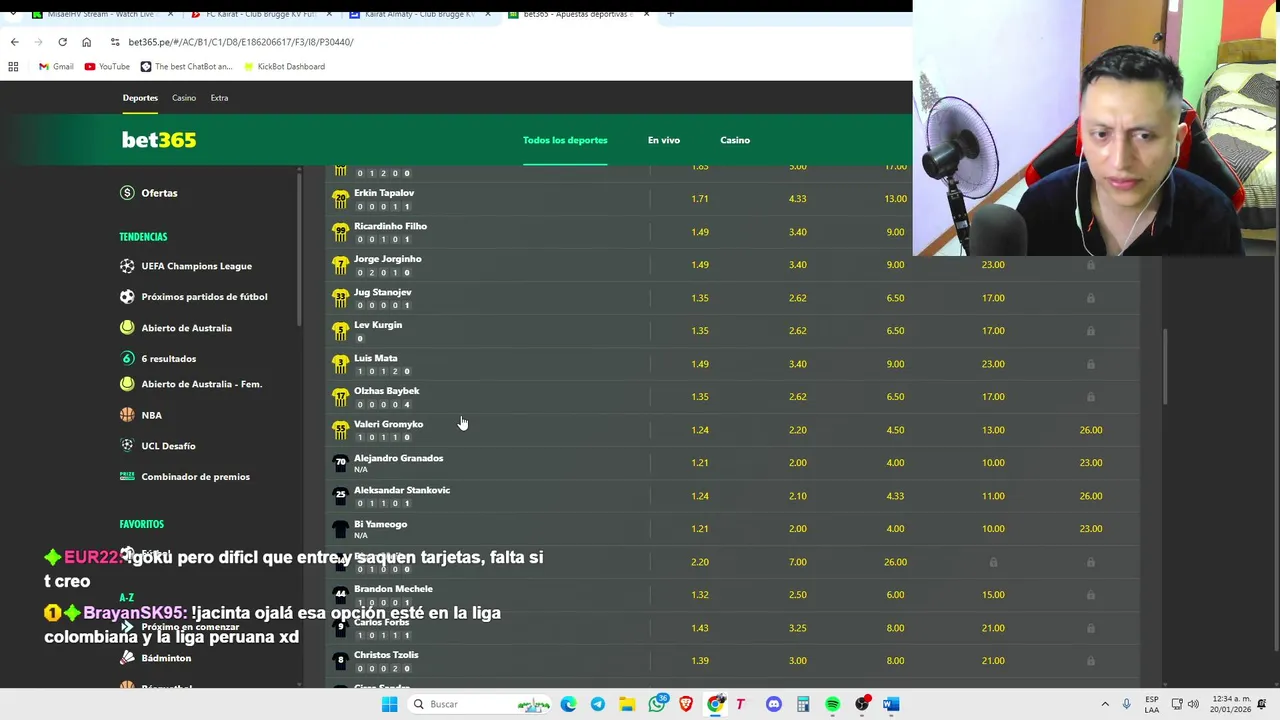The image size is (1280, 720).
Task: Open Discord from the taskbar
Action: pos(773,704)
